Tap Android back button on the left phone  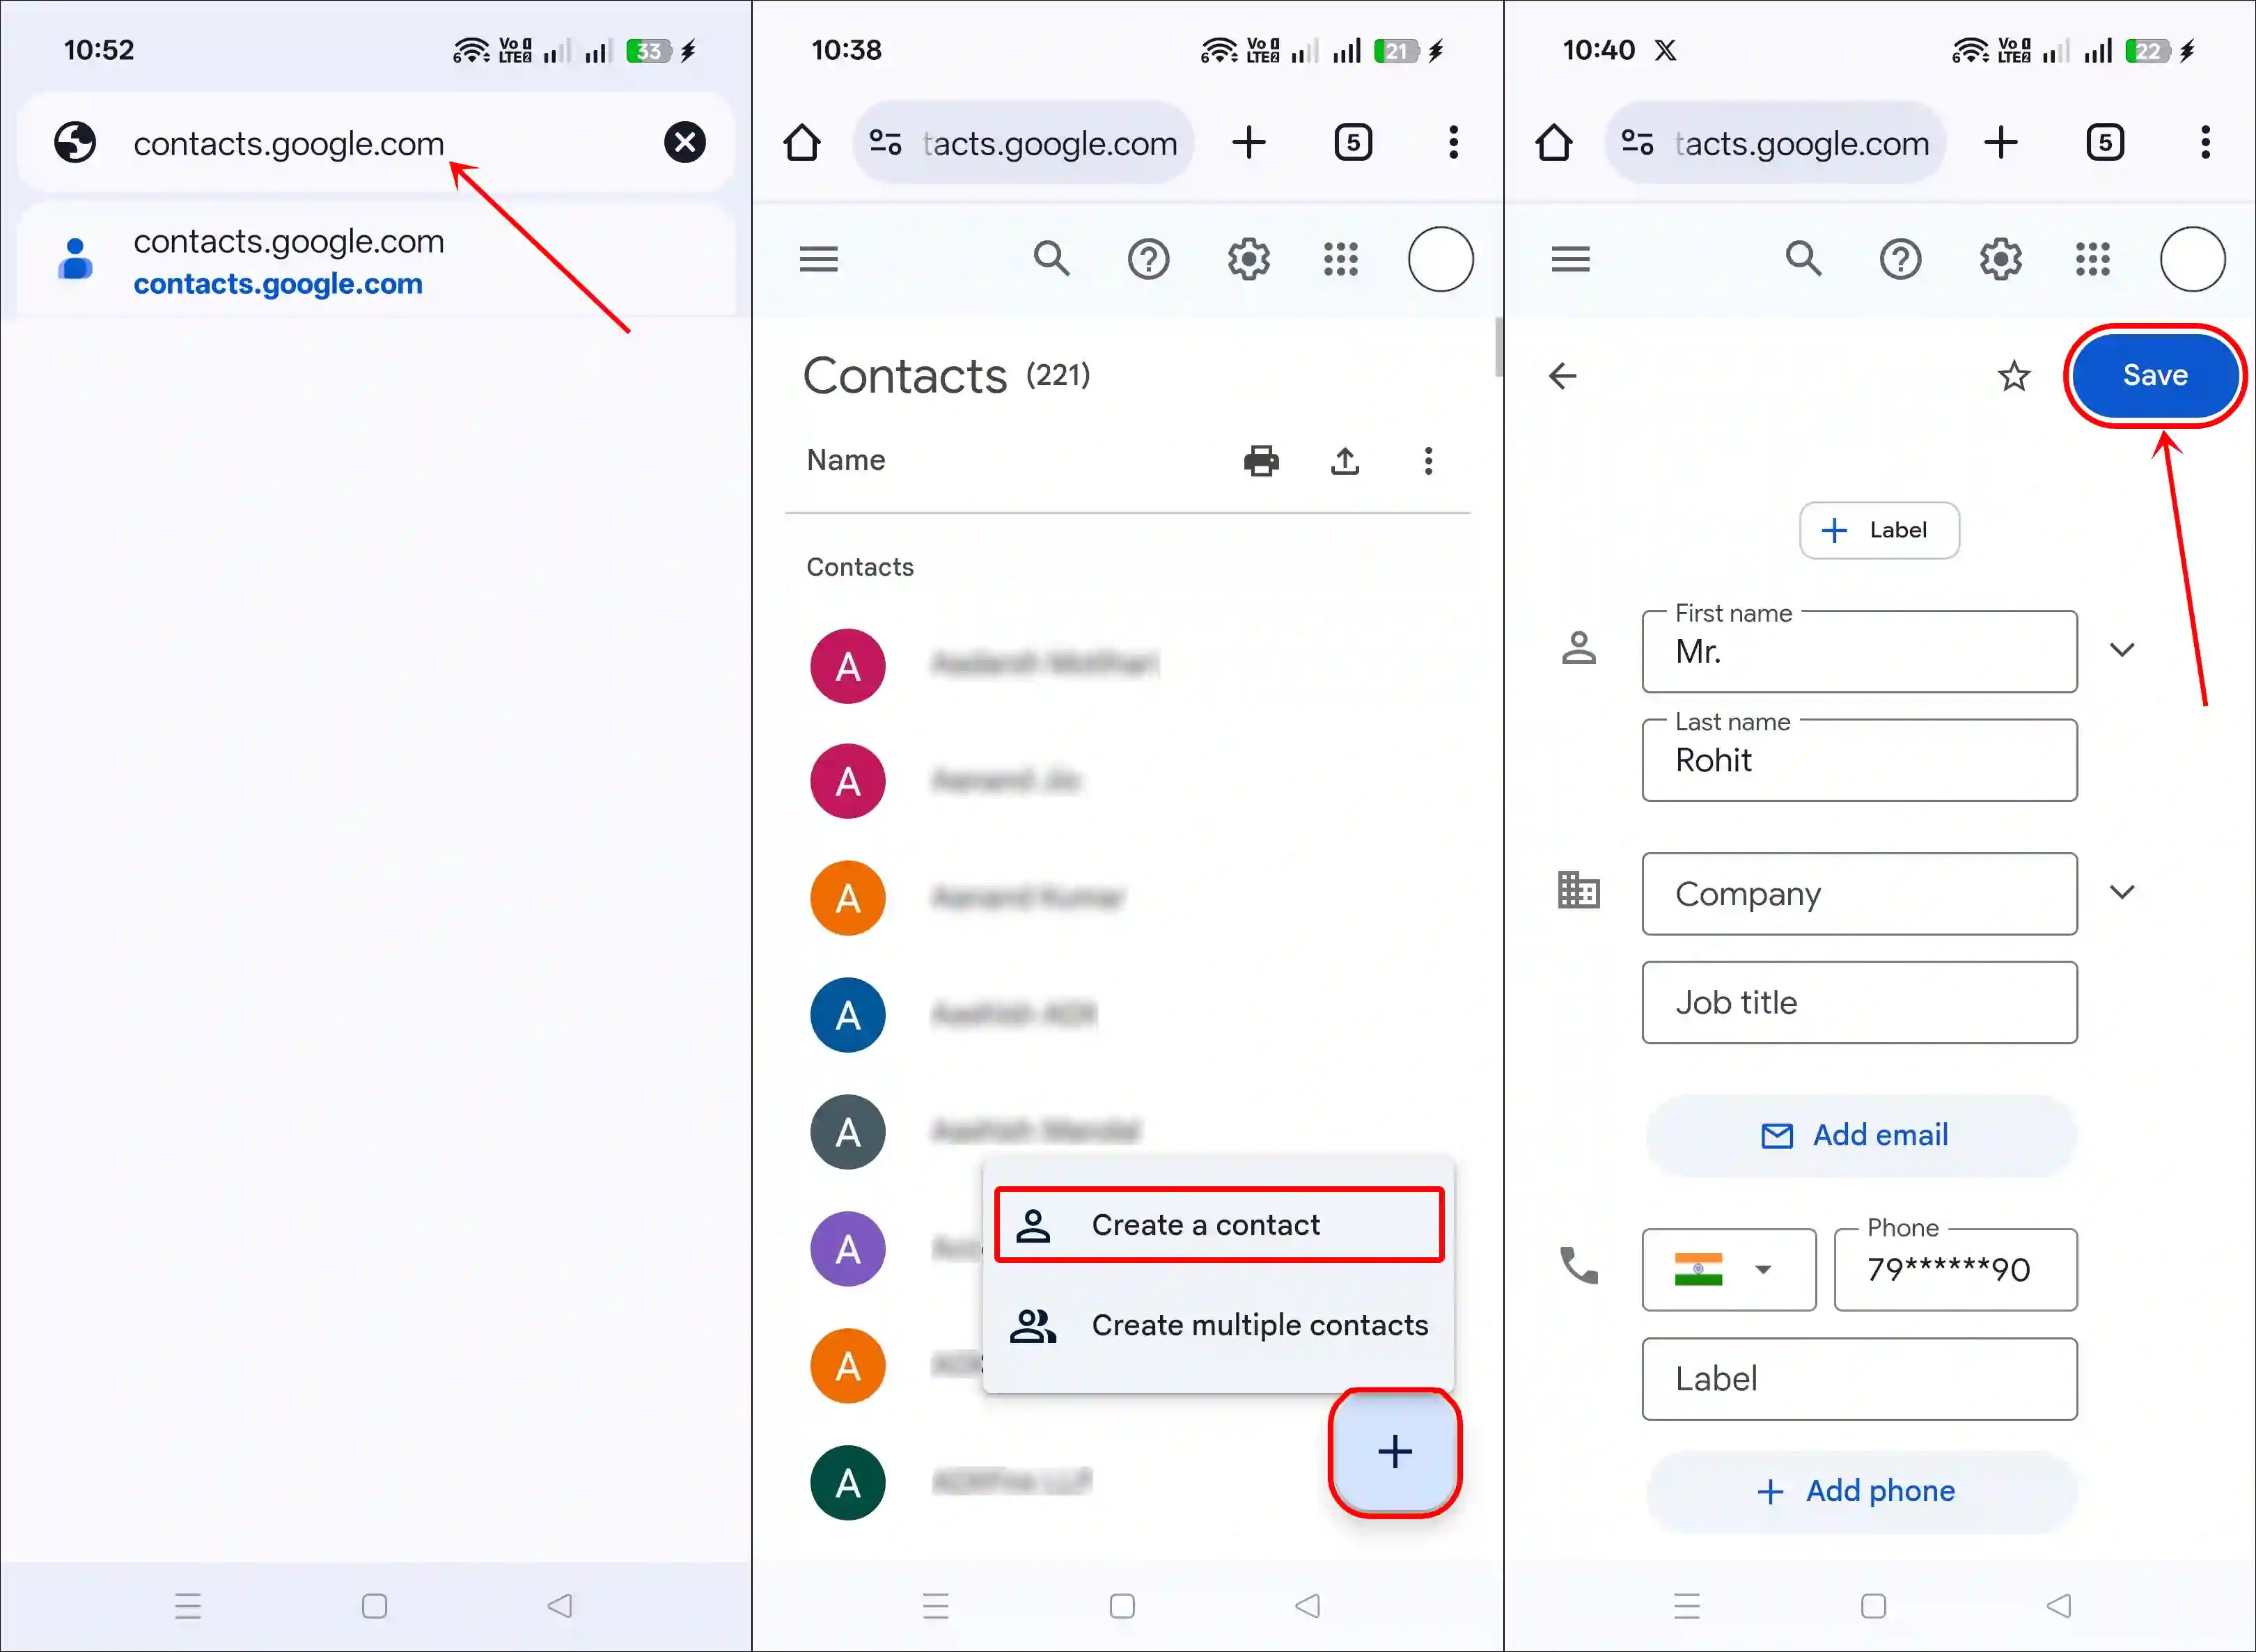coord(560,1606)
